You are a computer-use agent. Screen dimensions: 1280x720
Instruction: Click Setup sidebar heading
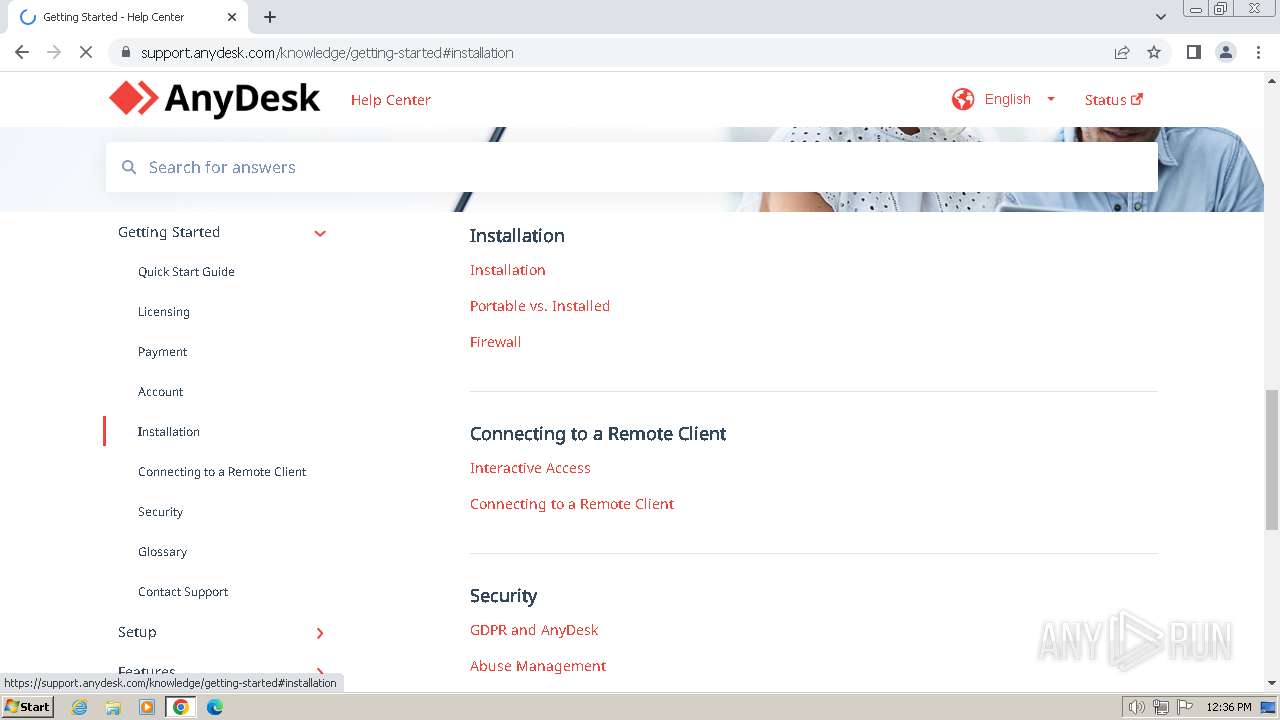[x=137, y=632]
